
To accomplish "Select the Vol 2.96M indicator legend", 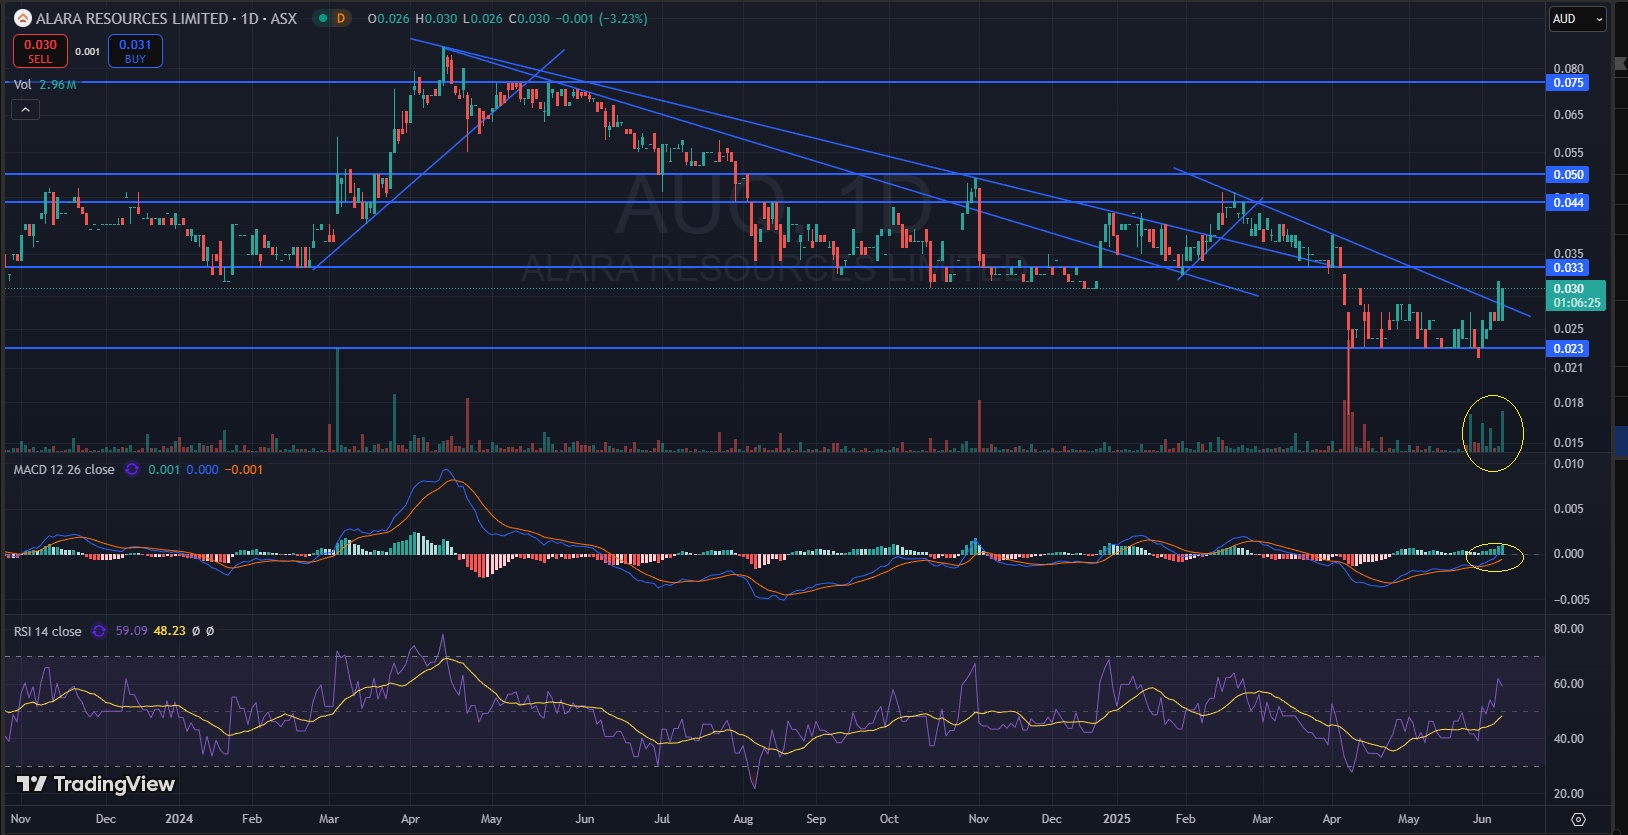I will coord(45,85).
